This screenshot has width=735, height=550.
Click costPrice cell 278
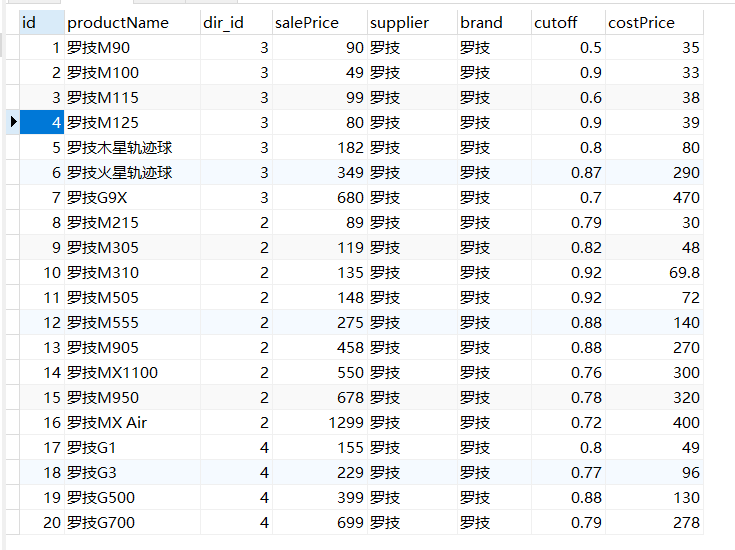[x=654, y=523]
